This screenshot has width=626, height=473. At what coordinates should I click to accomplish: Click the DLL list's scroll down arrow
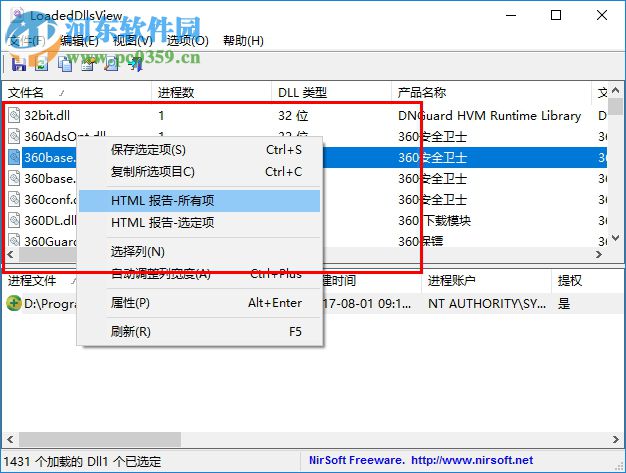[616, 238]
